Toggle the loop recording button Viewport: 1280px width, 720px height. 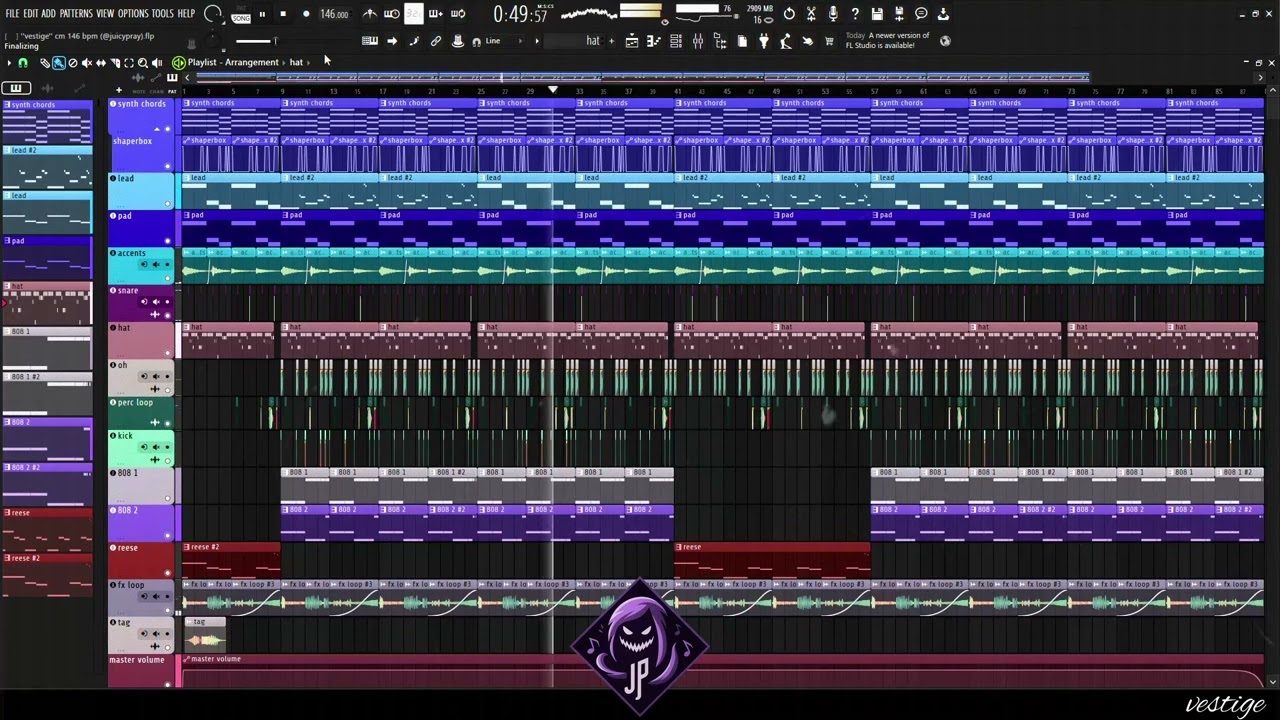pos(458,14)
